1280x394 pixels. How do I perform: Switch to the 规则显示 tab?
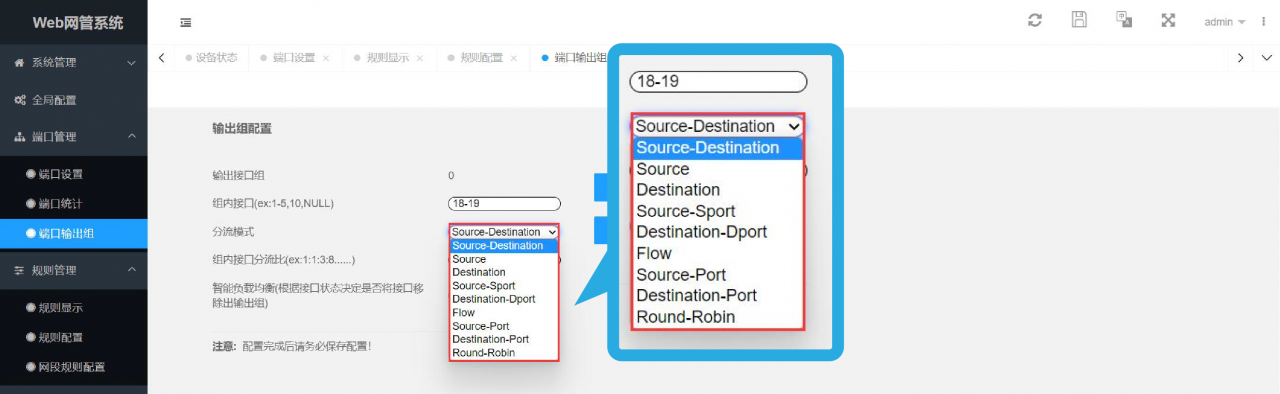point(385,58)
